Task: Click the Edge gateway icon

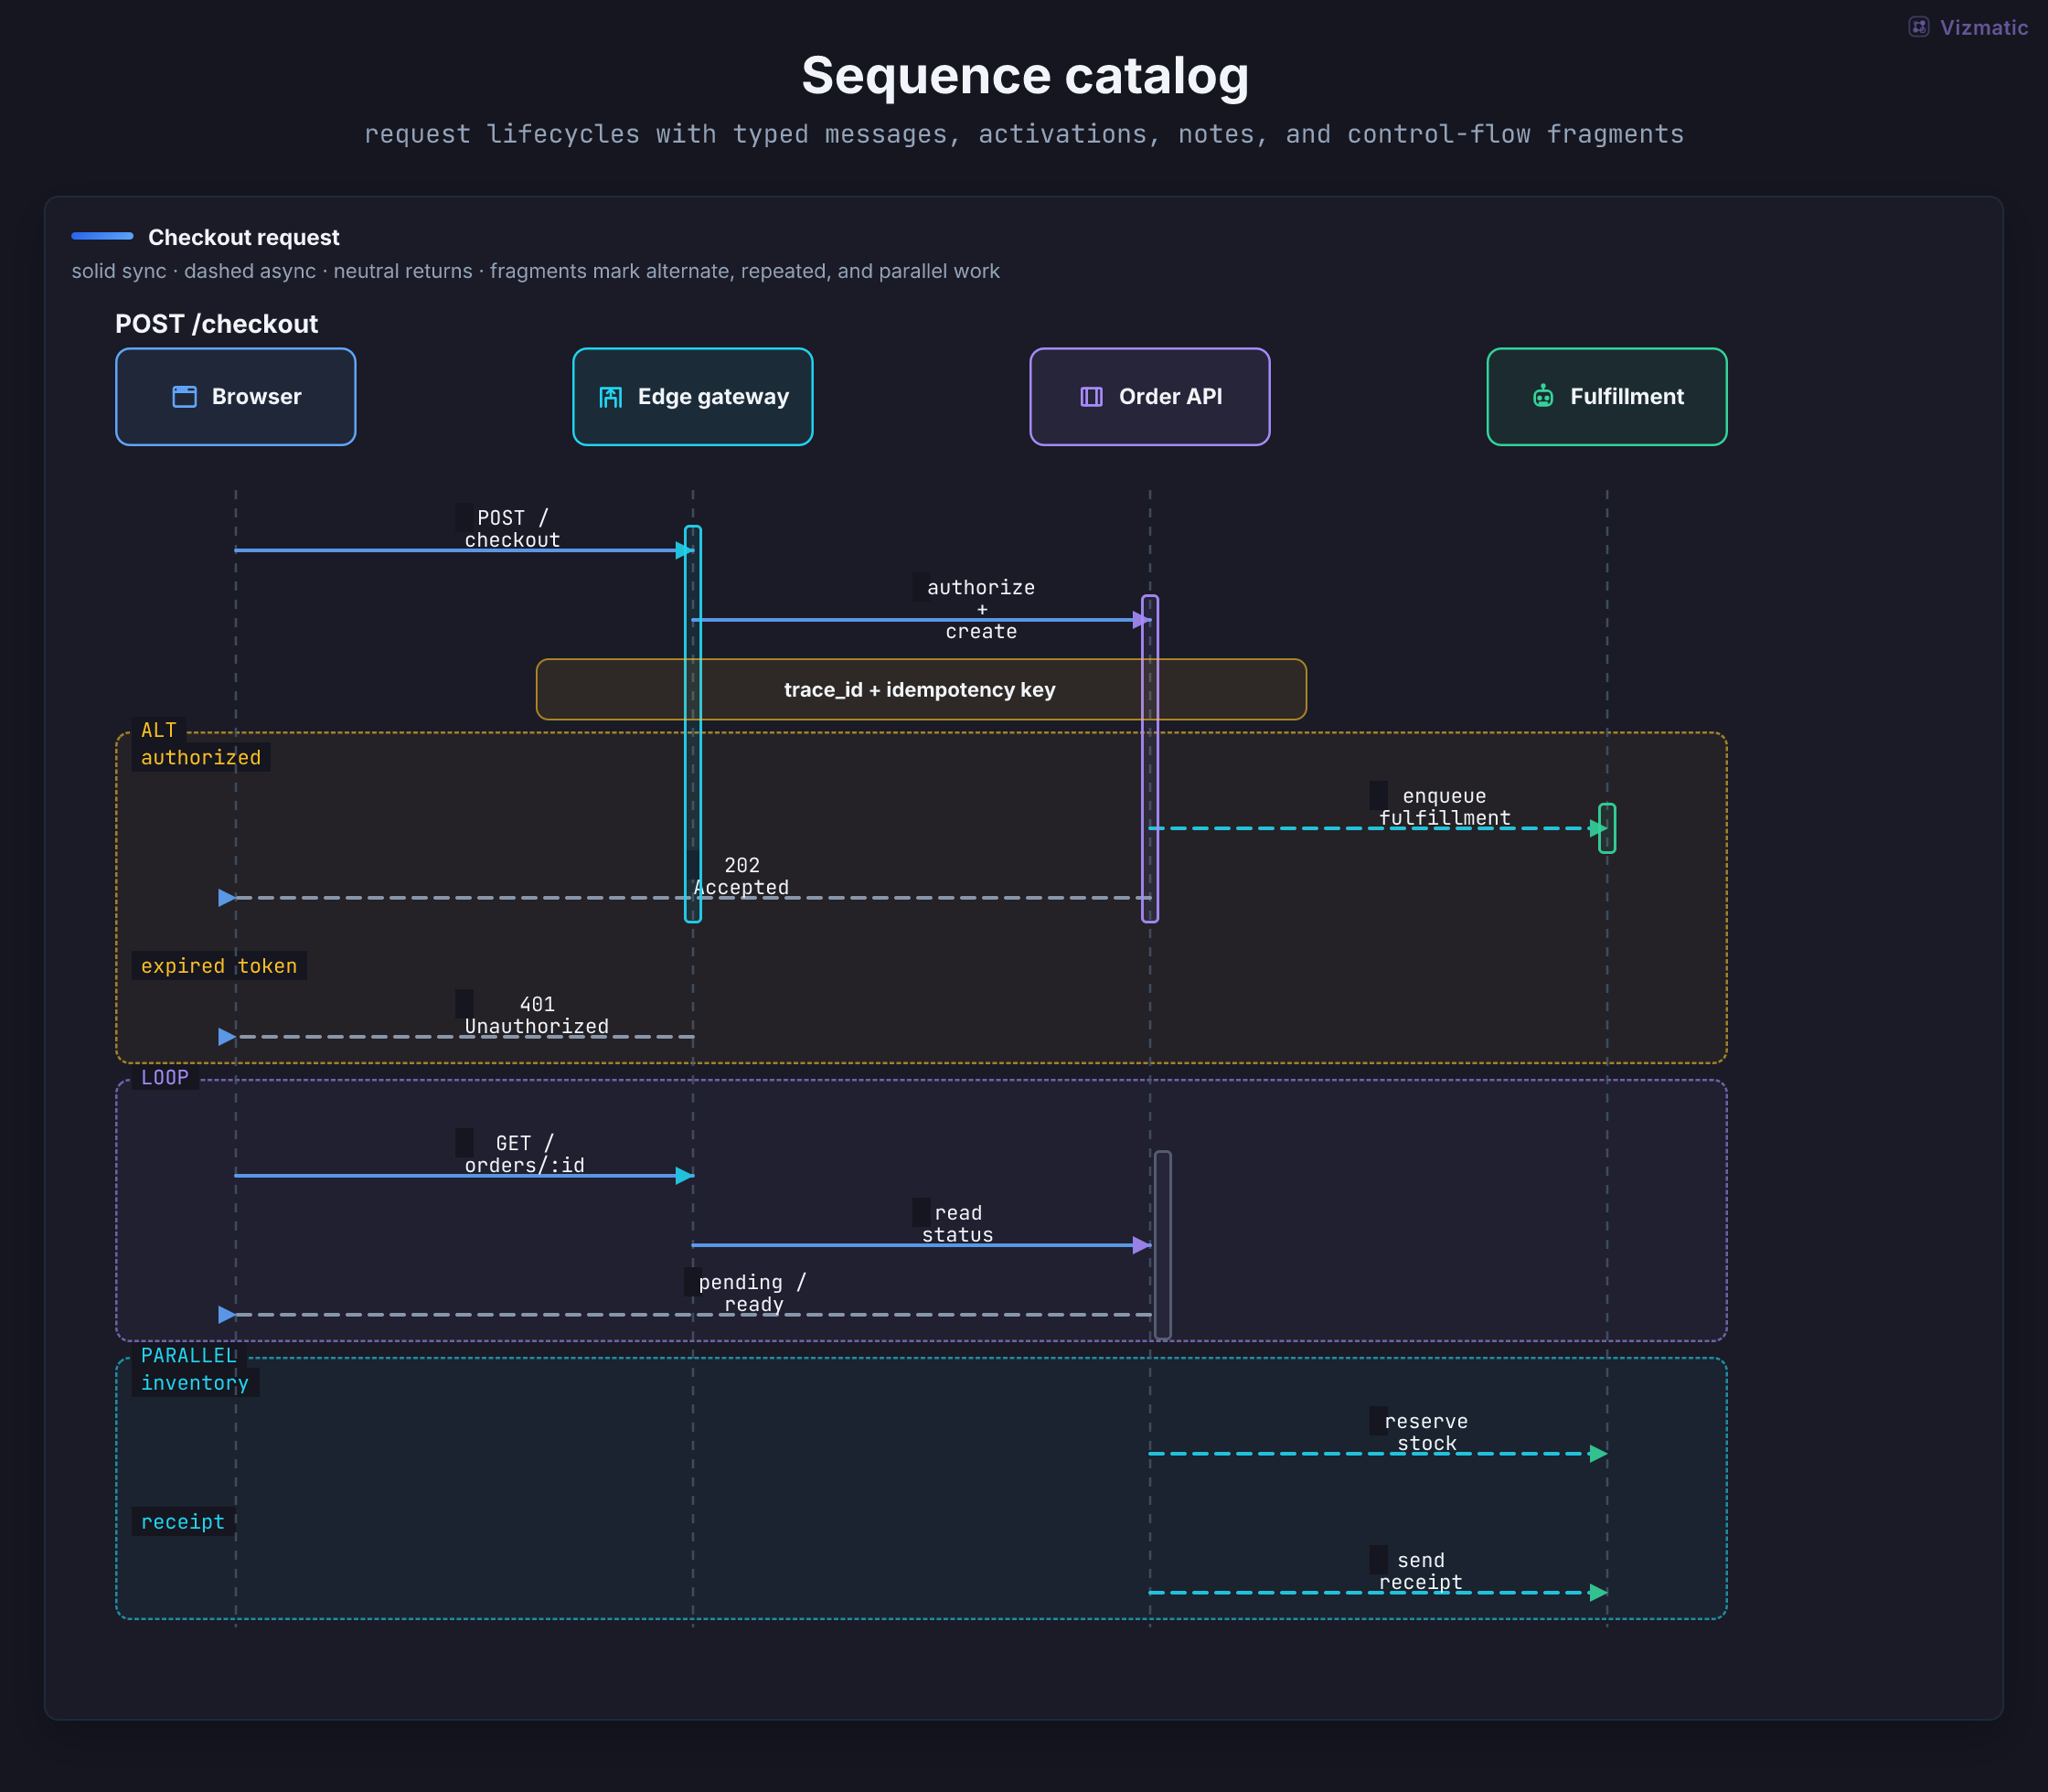Action: [611, 397]
